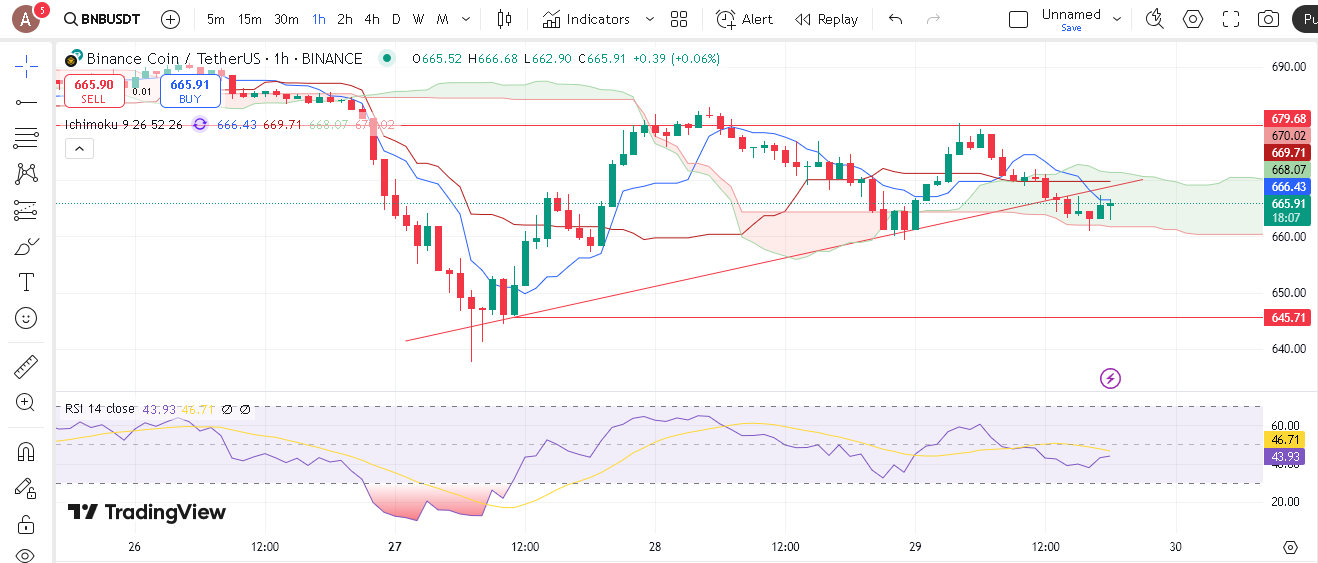Click the 690.00 price axis label
1318x563 pixels.
1288,67
